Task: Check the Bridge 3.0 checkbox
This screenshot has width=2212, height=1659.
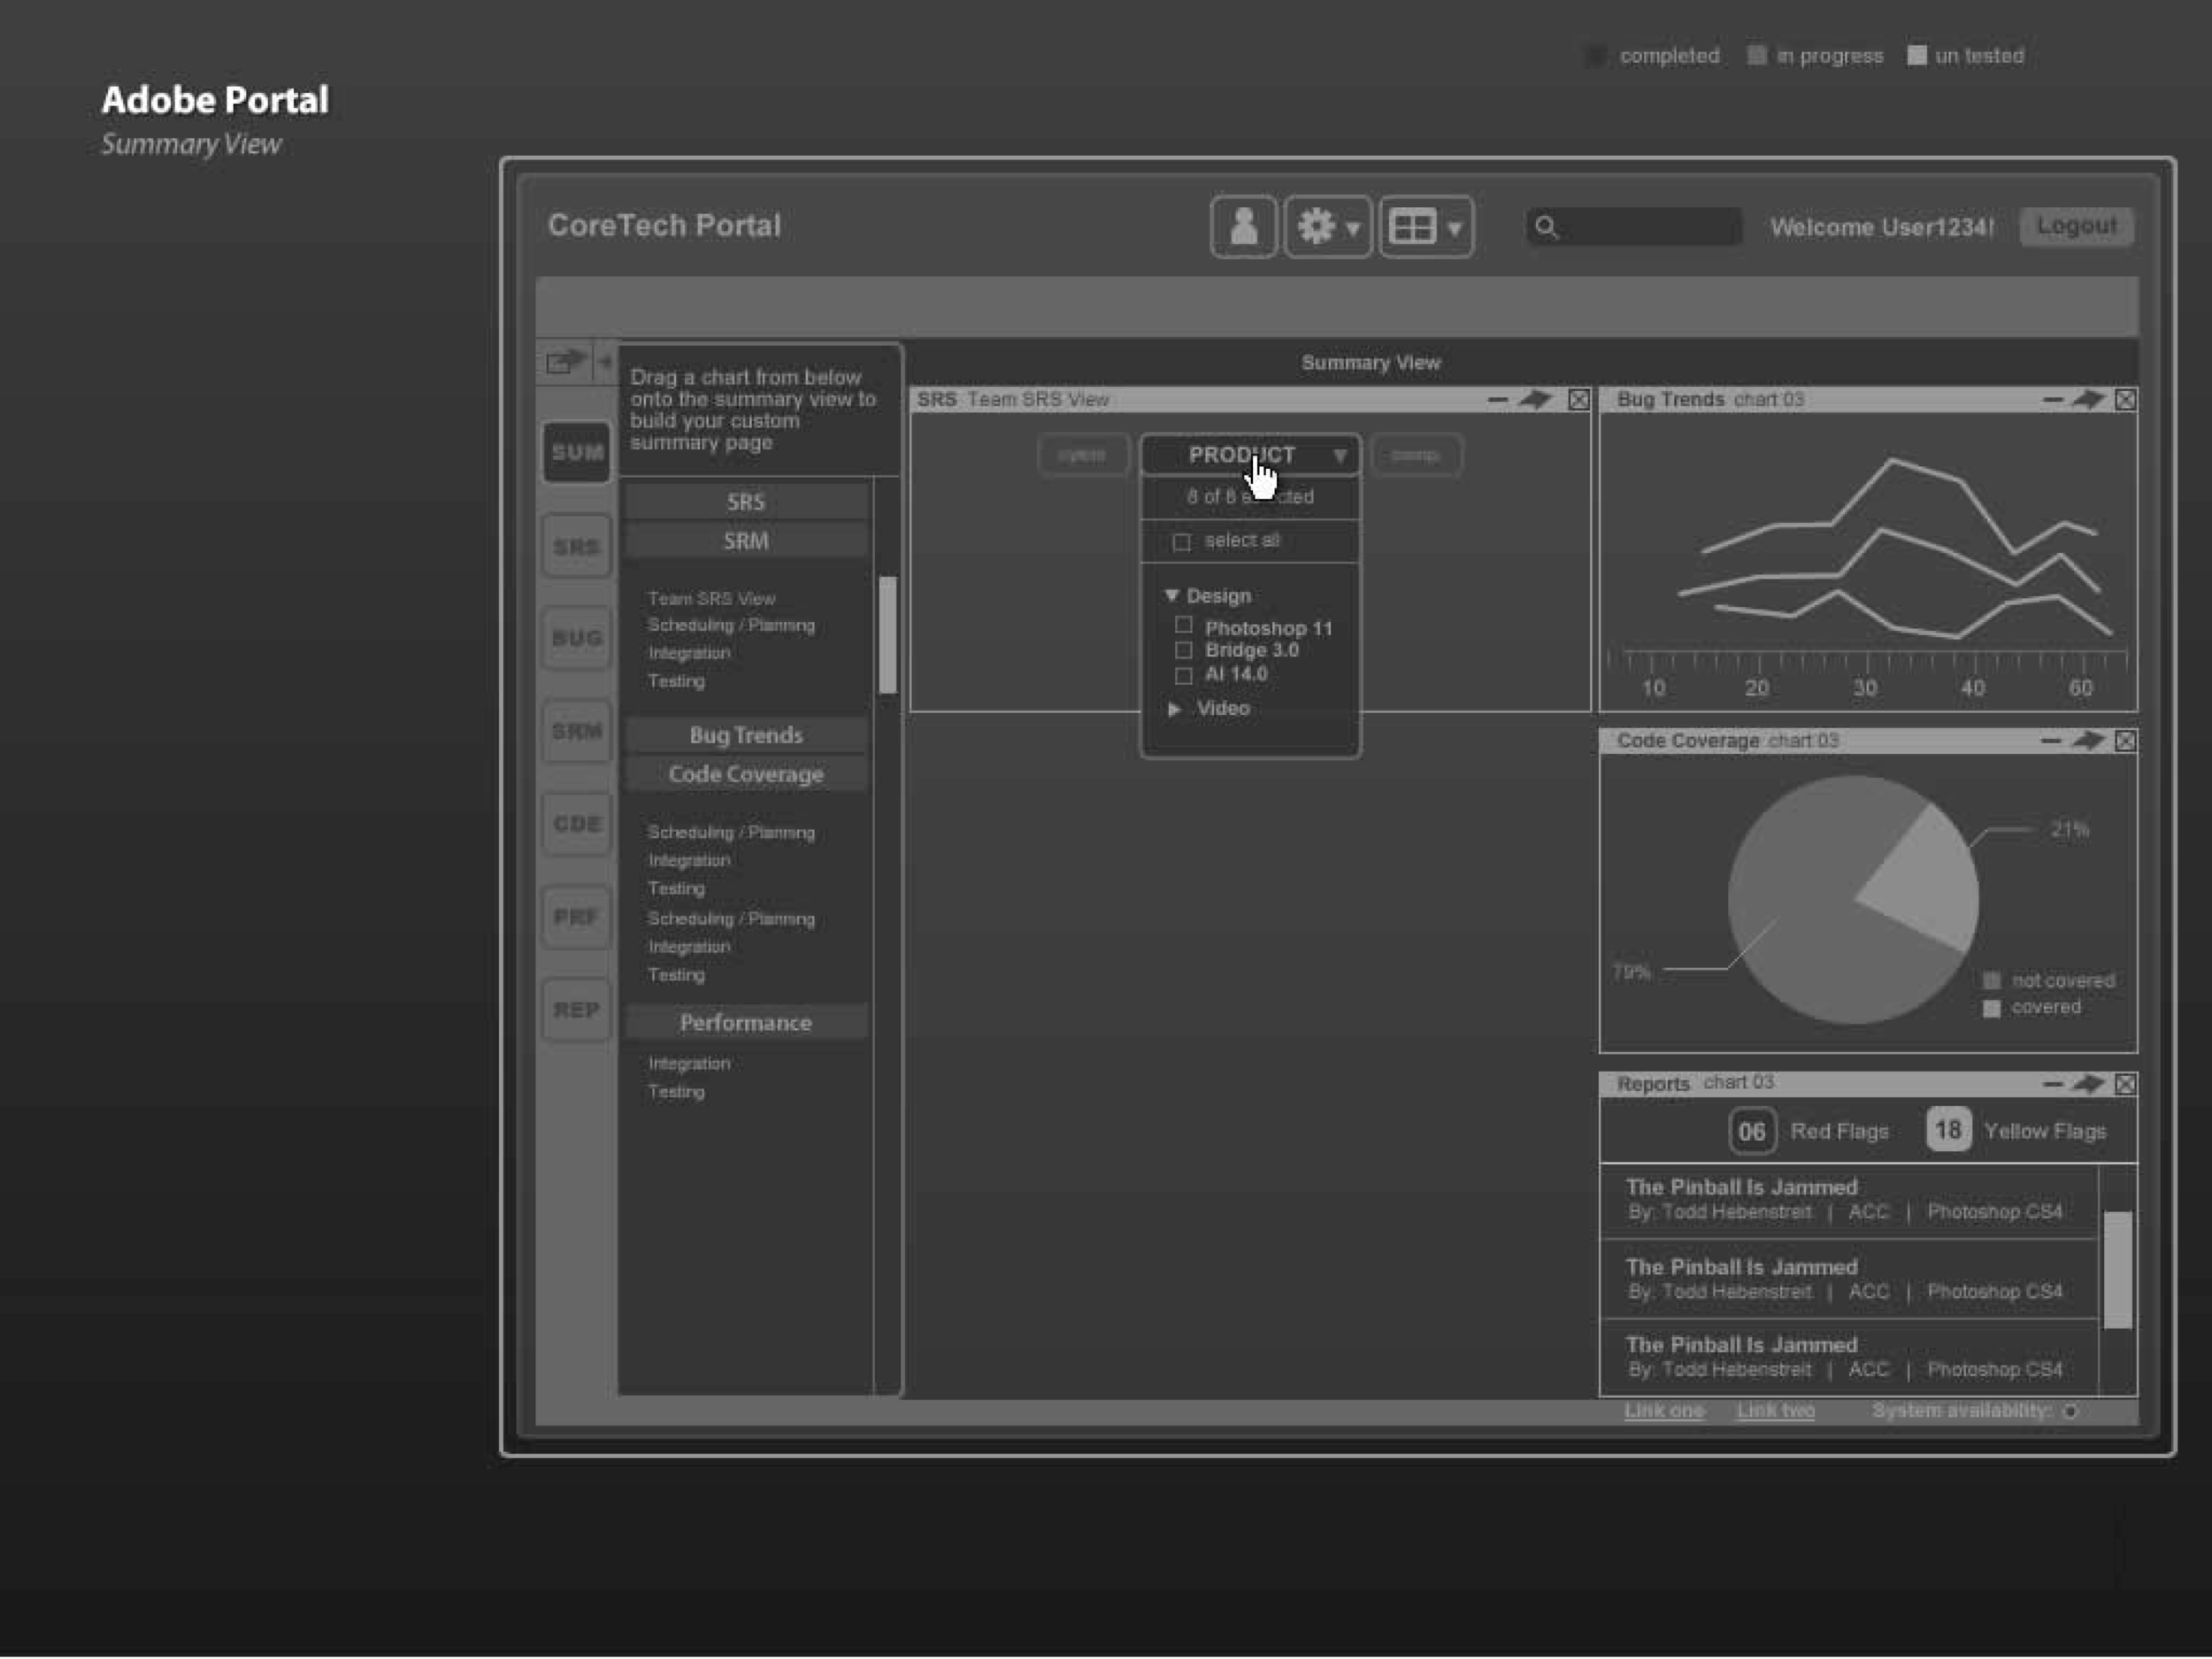Action: pyautogui.click(x=1185, y=649)
